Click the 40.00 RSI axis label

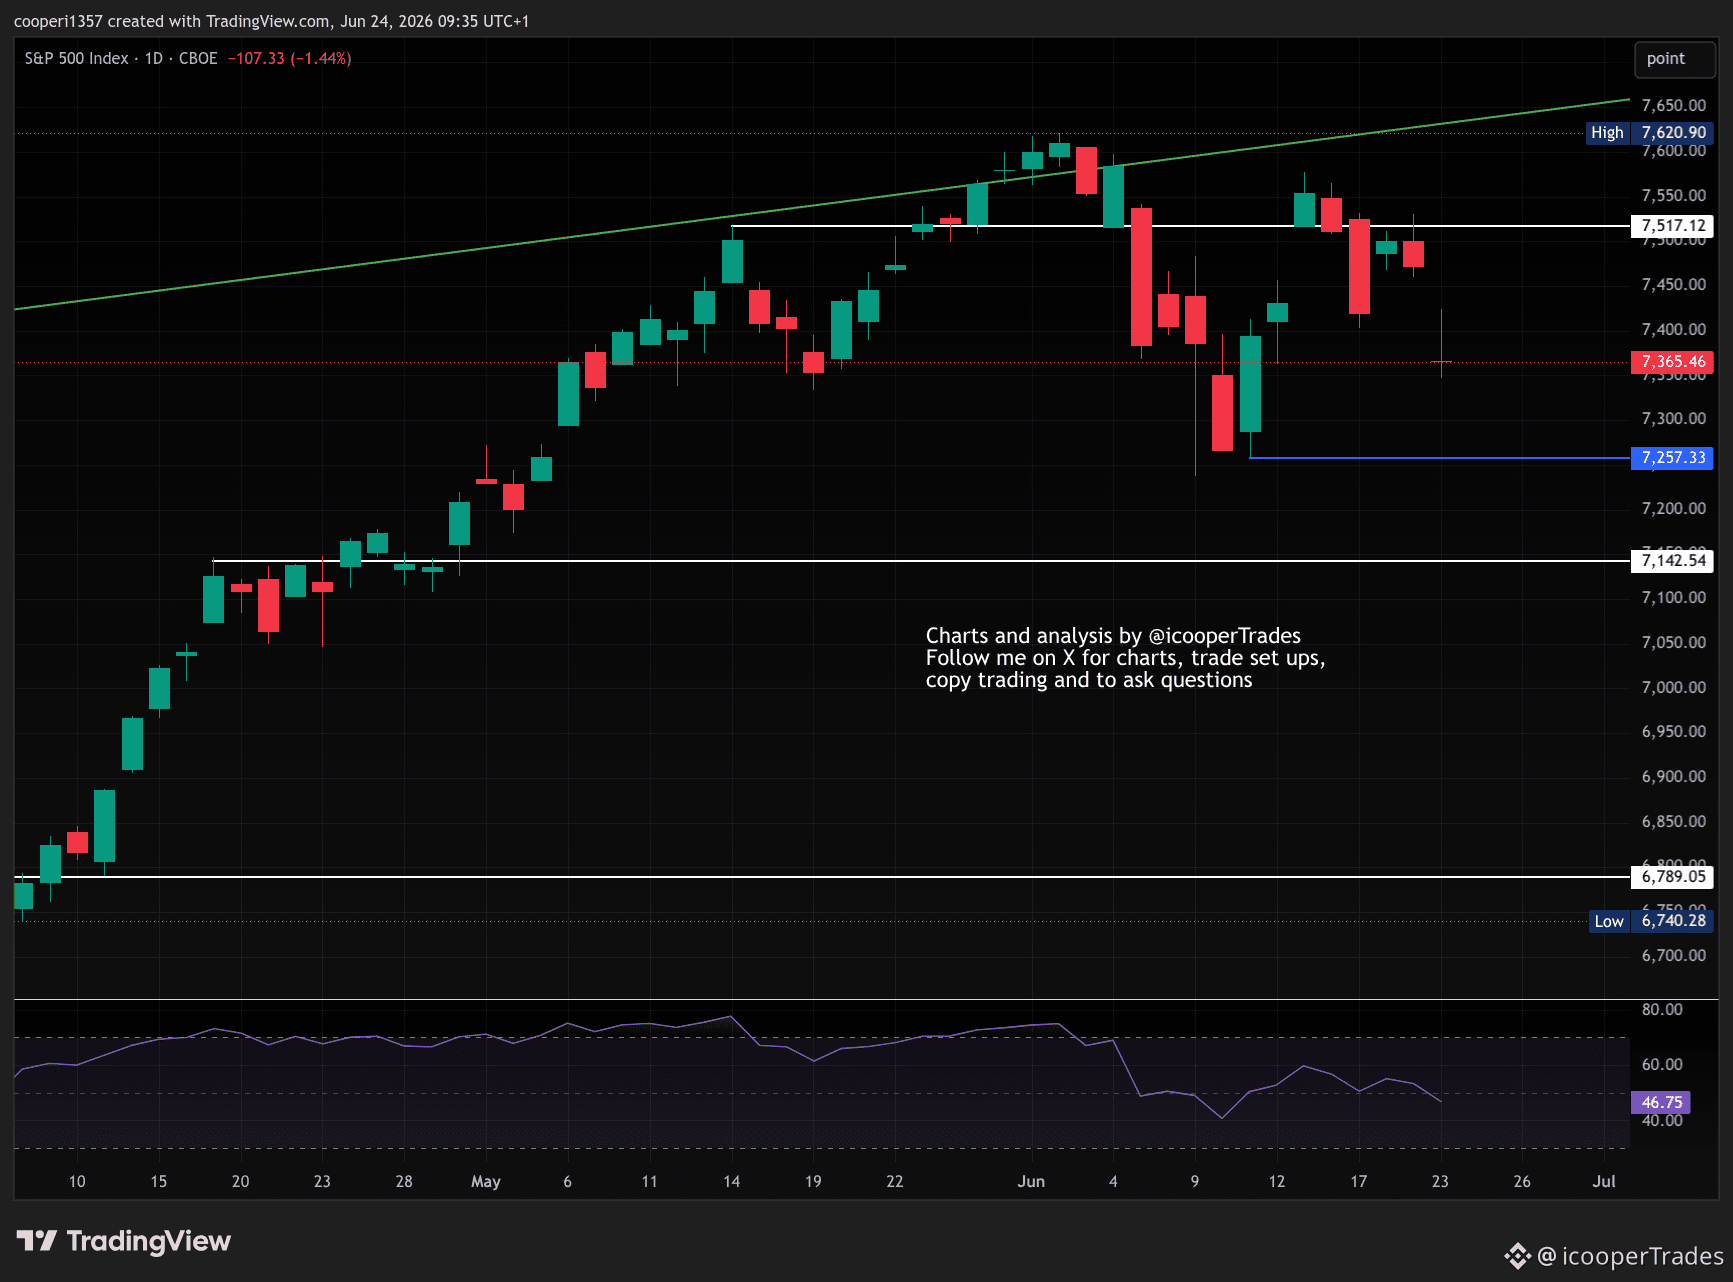[x=1662, y=1121]
